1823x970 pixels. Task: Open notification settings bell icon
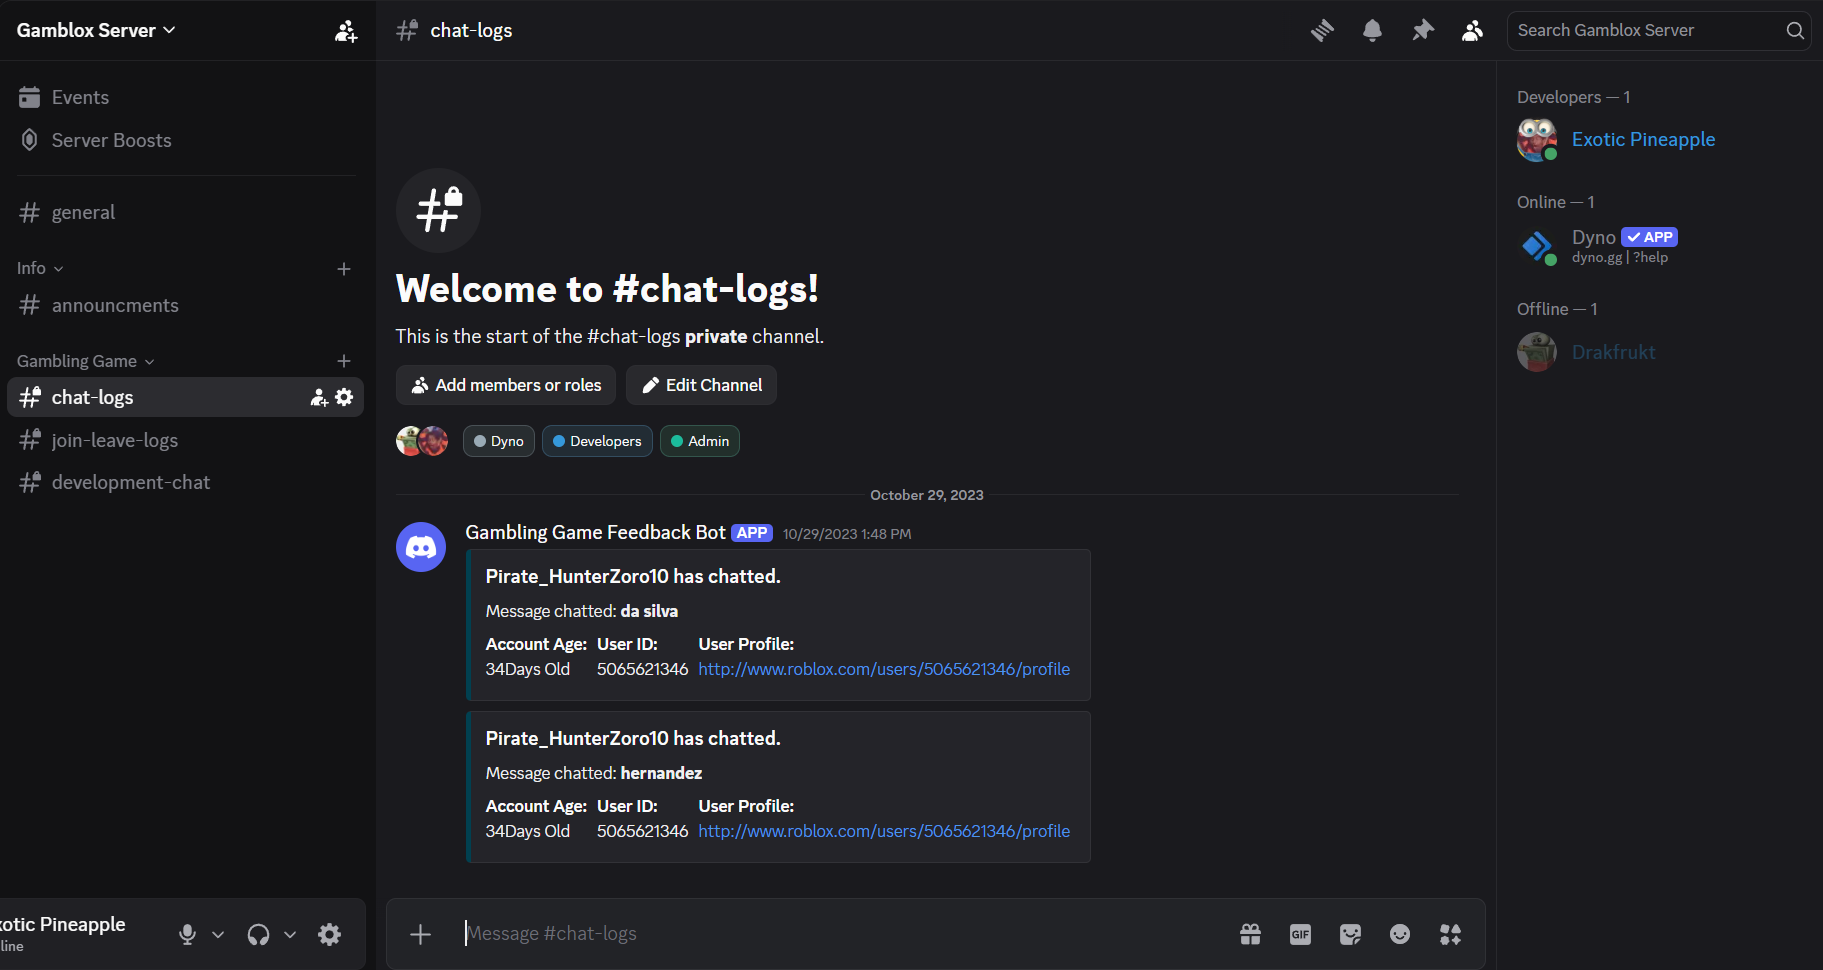[1372, 31]
